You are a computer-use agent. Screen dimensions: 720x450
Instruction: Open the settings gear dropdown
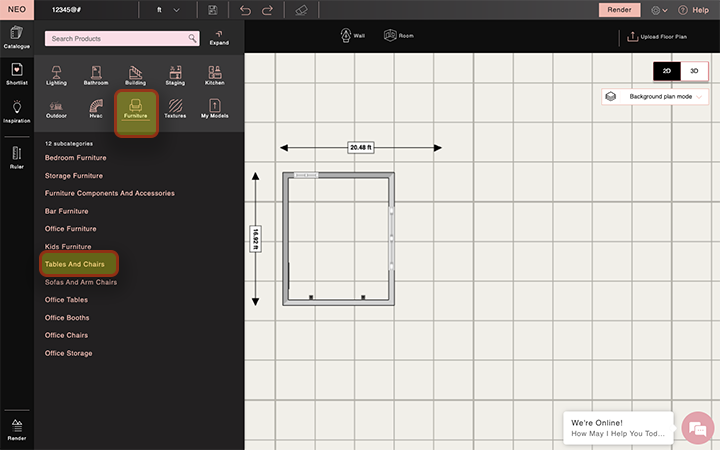[x=660, y=10]
